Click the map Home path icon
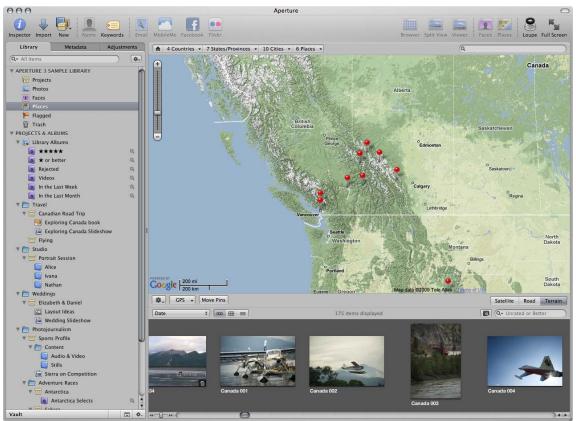576x421 pixels. click(x=158, y=48)
